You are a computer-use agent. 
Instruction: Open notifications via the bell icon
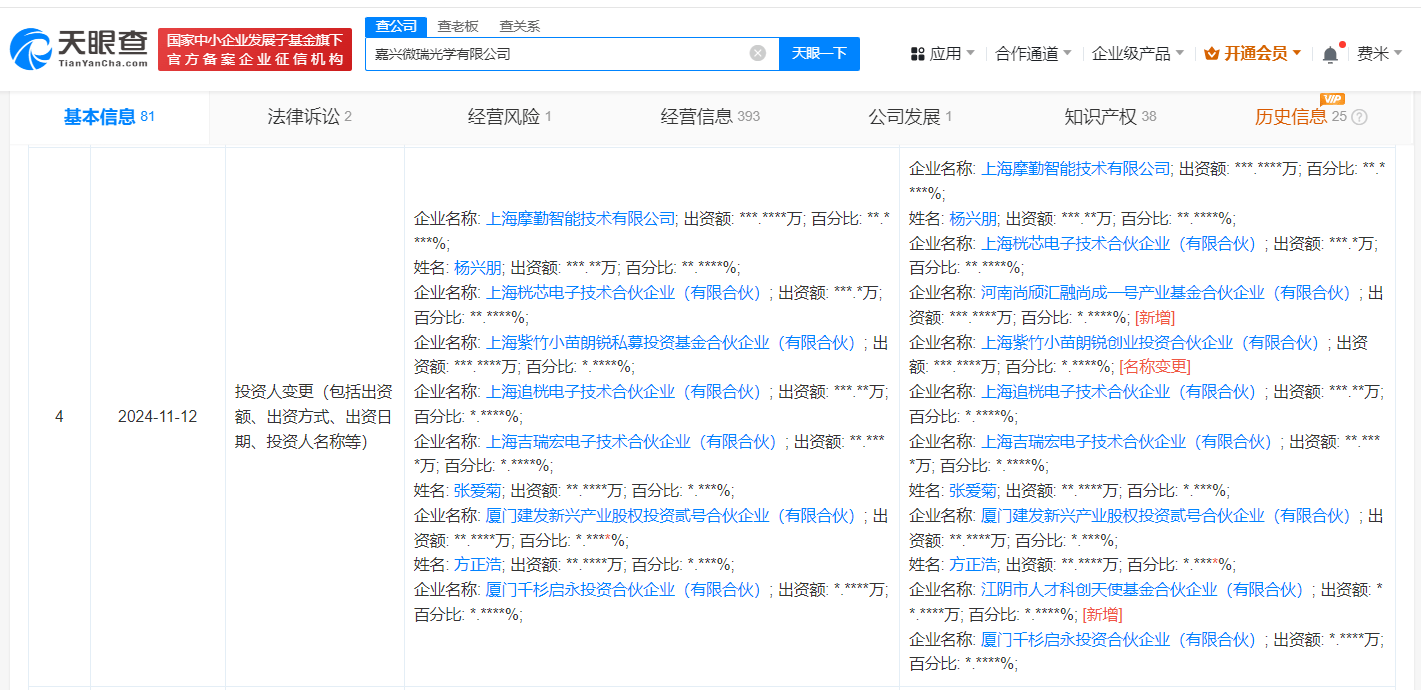(x=1330, y=54)
